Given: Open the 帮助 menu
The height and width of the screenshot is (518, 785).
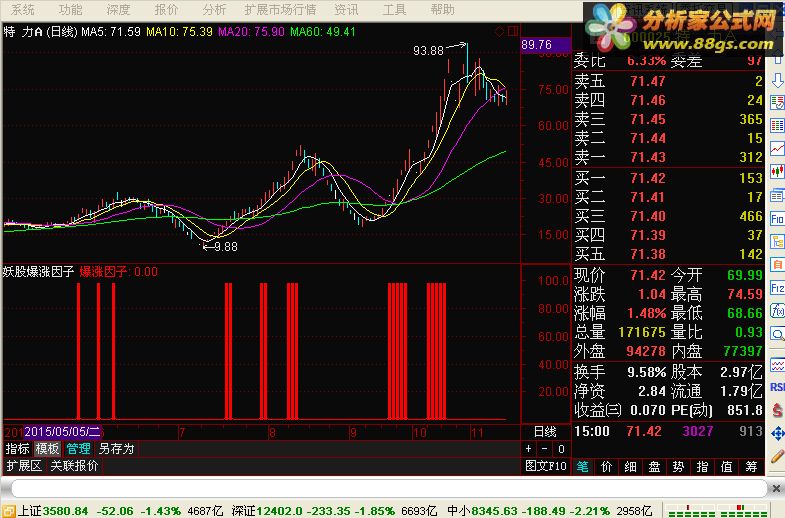Looking at the screenshot, I should pos(443,10).
